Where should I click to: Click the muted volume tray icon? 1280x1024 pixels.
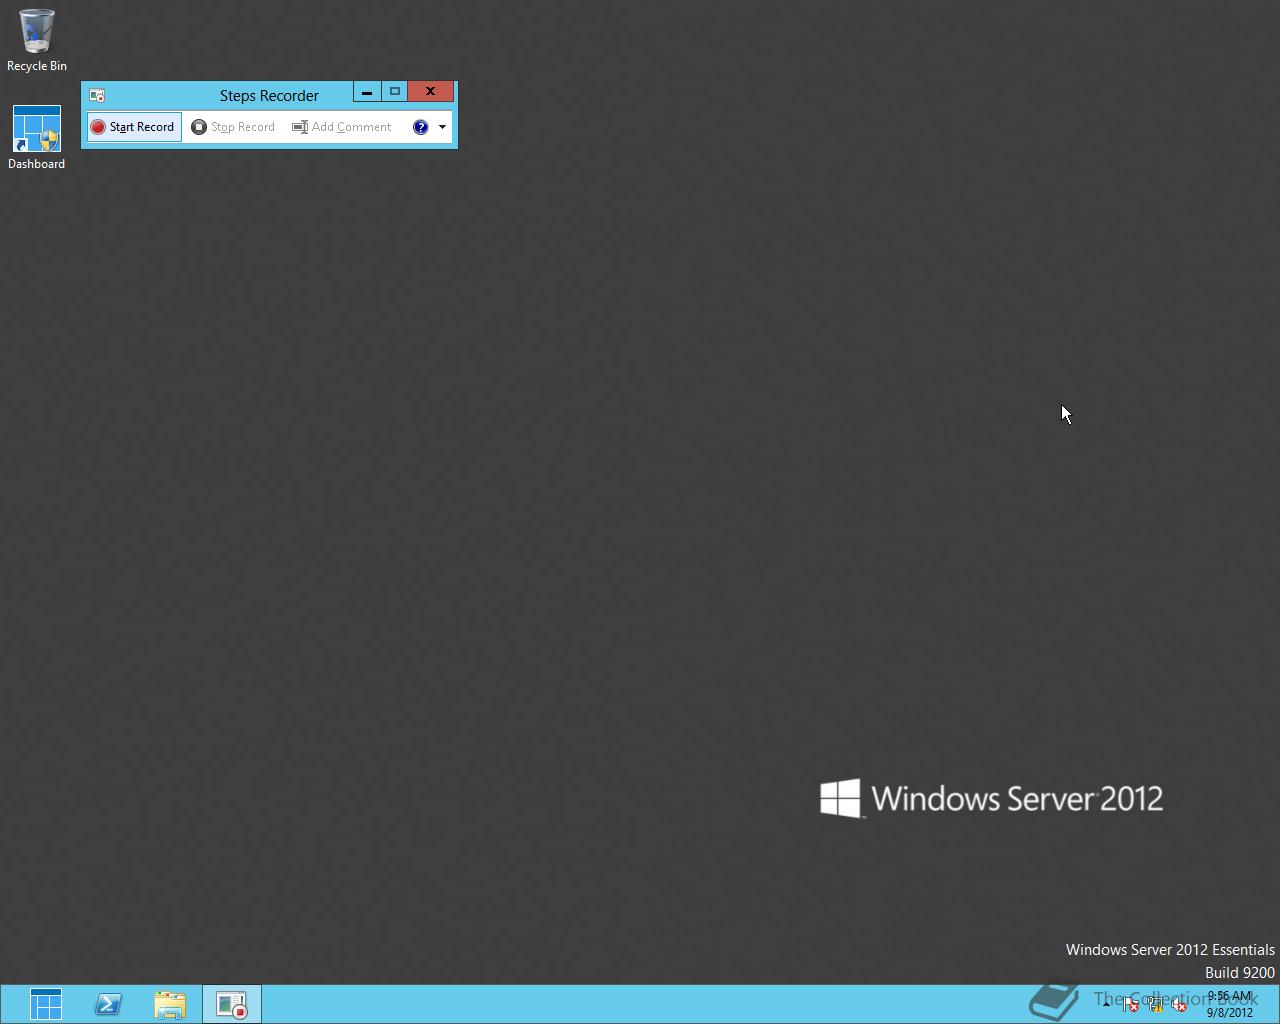pyautogui.click(x=1179, y=1005)
